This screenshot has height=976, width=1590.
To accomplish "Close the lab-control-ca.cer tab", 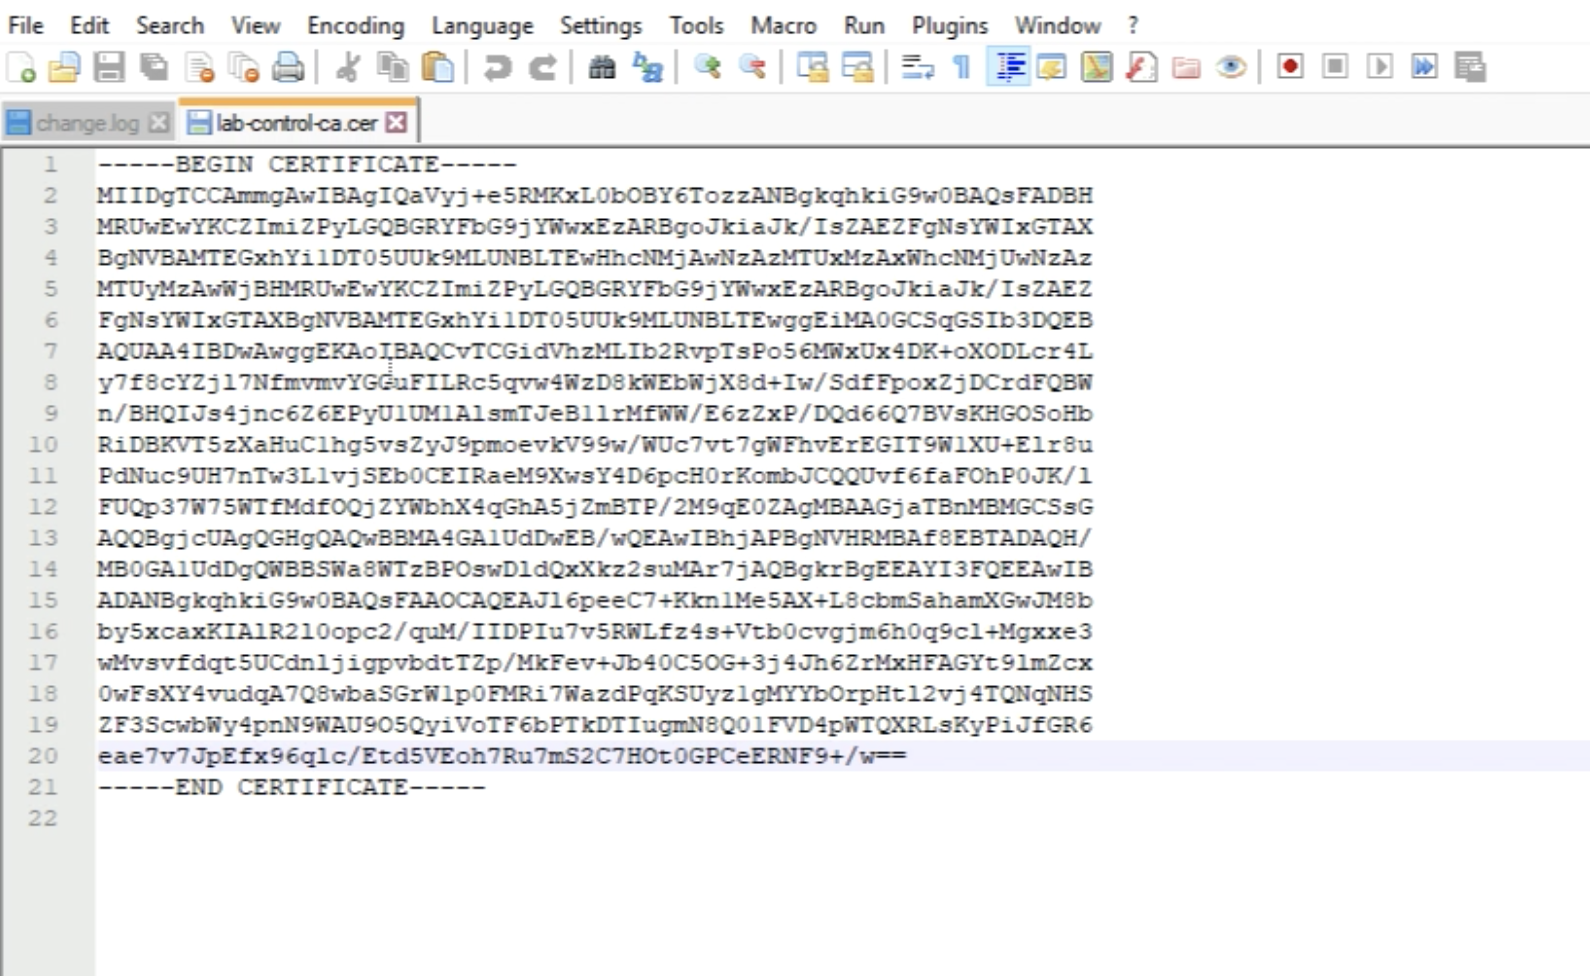I will point(397,122).
